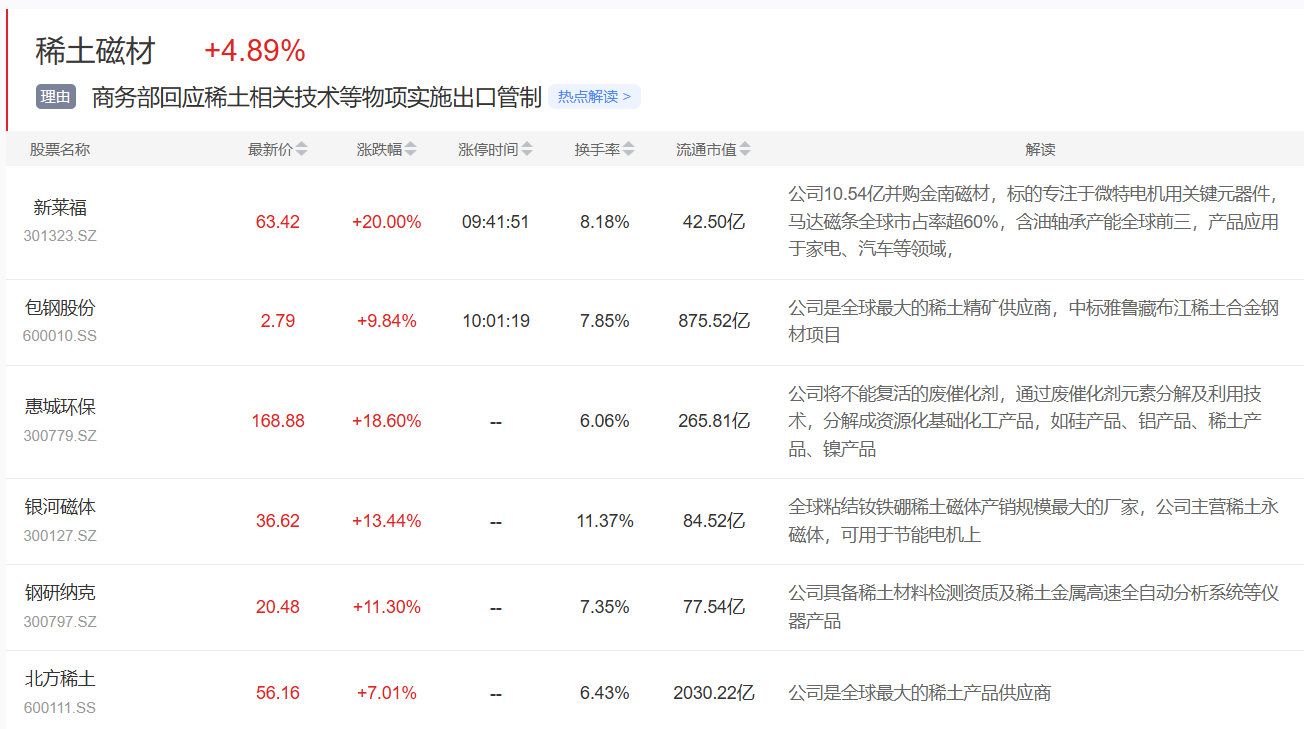Click stock code 600010.SS
1304x729 pixels.
(x=60, y=336)
